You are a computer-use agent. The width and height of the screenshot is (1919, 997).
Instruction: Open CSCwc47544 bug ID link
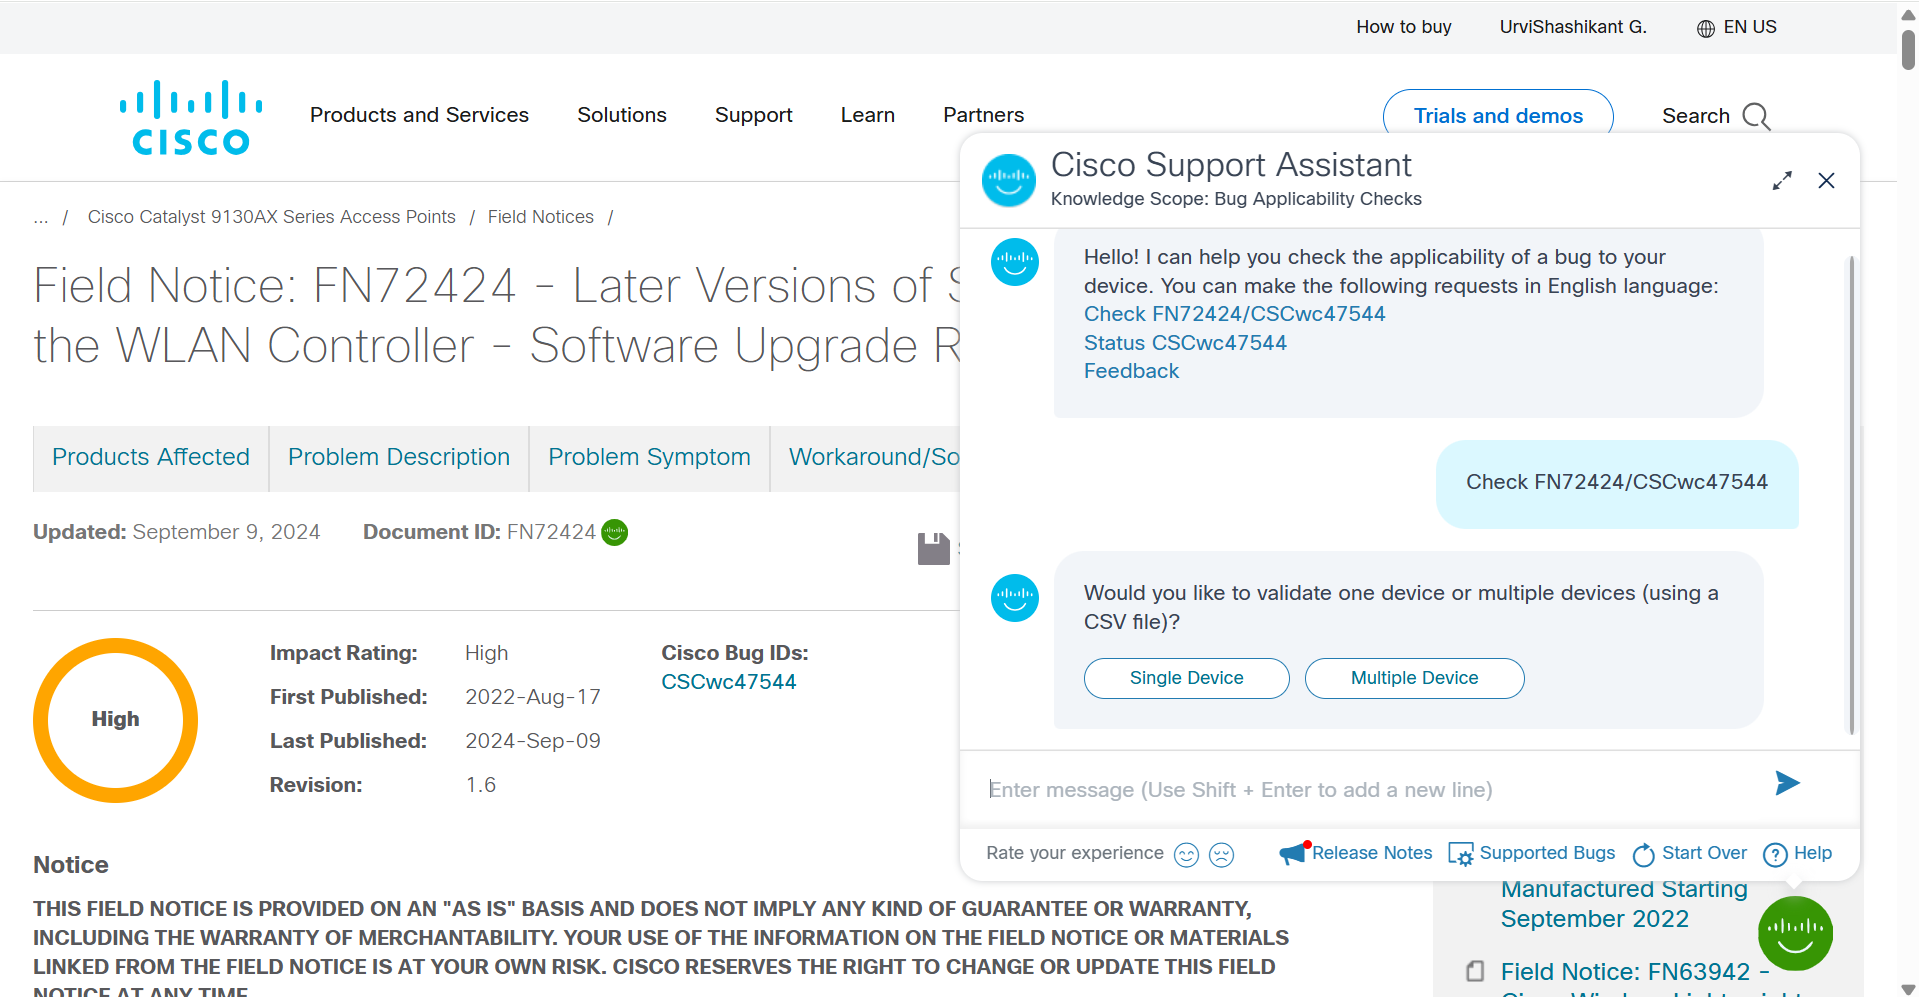pos(729,682)
